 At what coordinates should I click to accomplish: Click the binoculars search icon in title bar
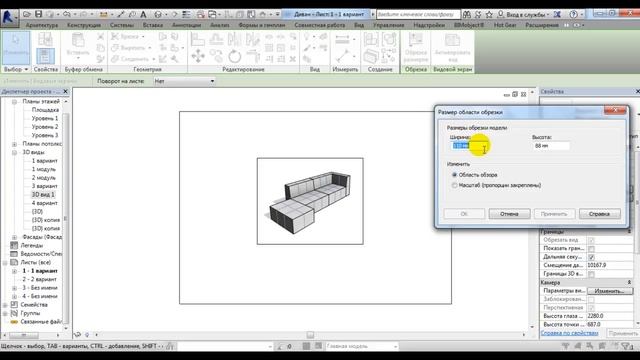coord(467,14)
